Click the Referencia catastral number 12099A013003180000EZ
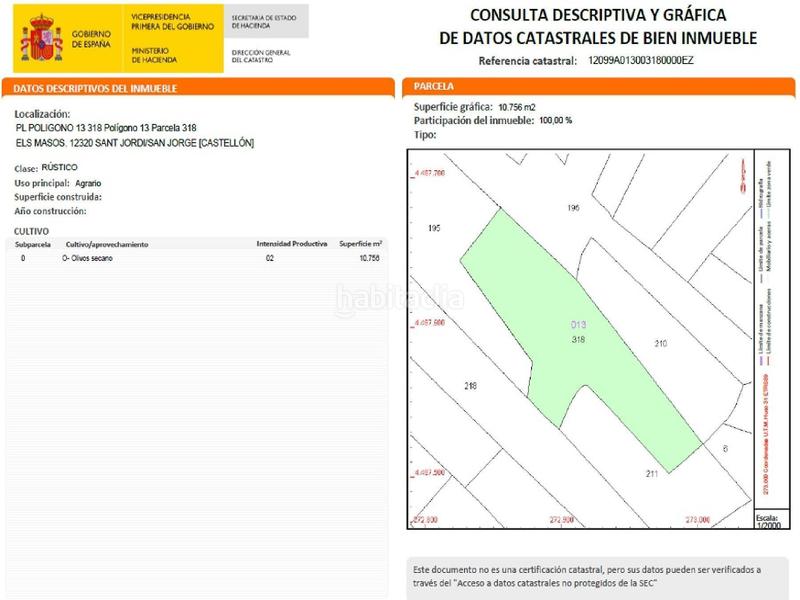The height and width of the screenshot is (600, 800). coord(641,61)
